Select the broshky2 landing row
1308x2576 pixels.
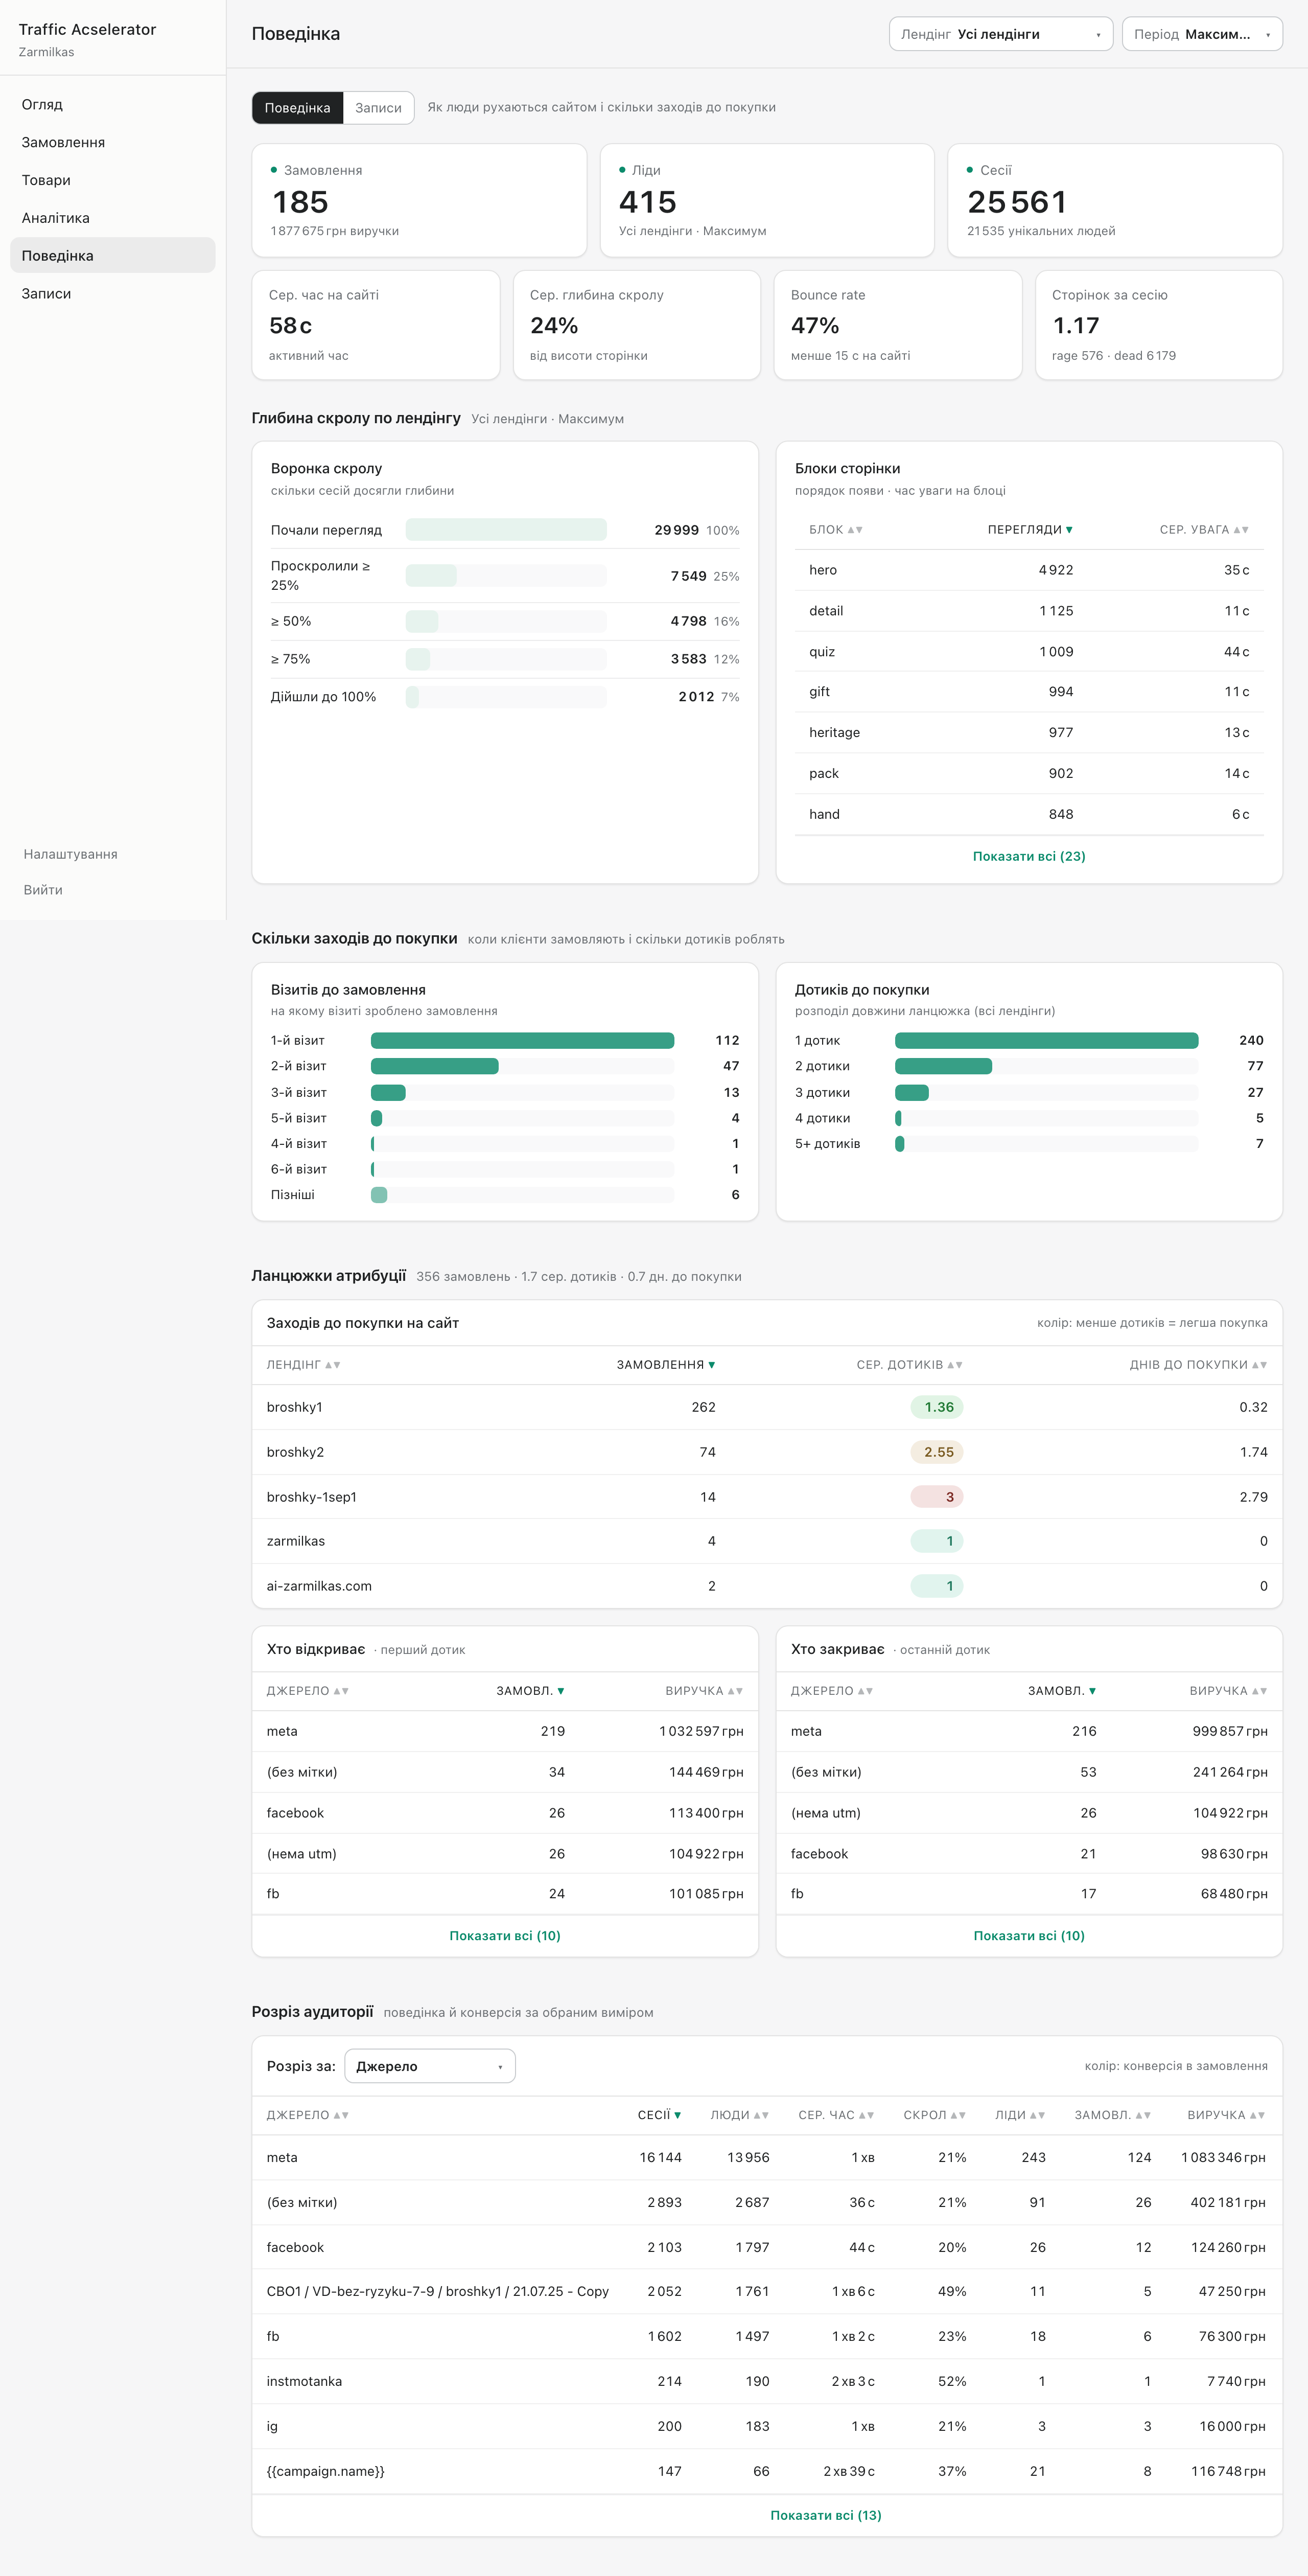[x=767, y=1452]
